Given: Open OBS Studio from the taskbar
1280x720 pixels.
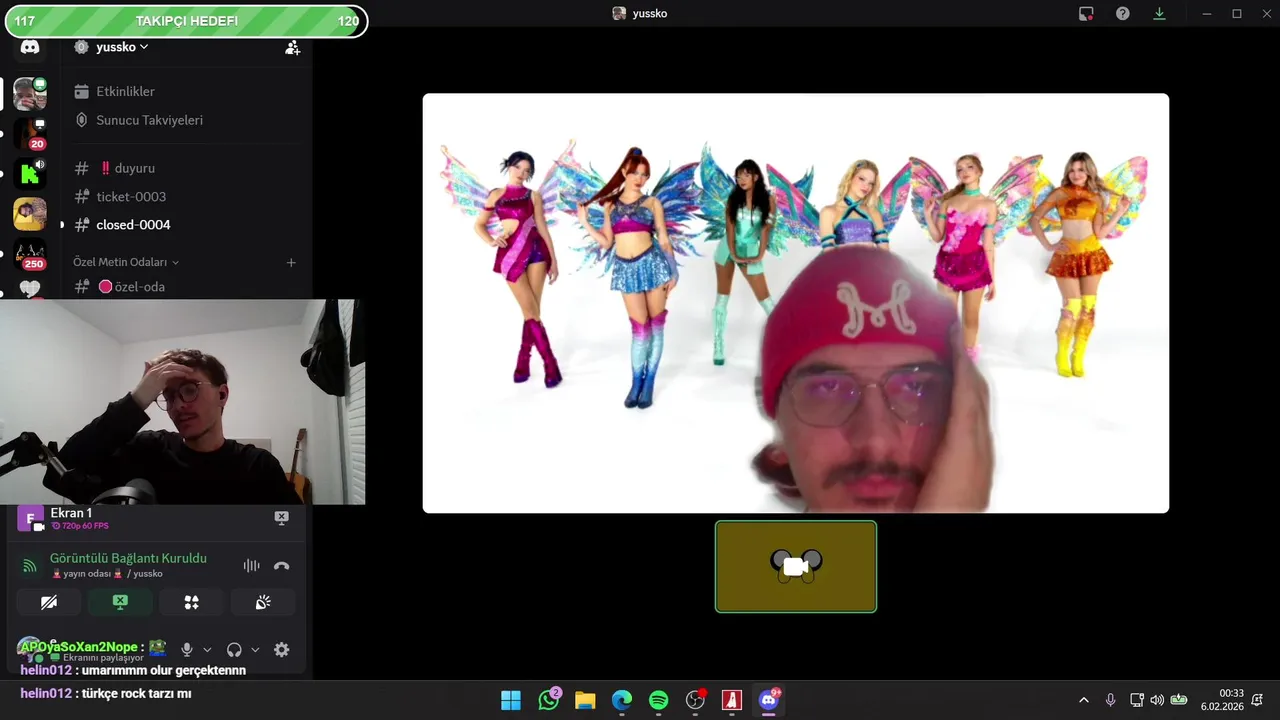Looking at the screenshot, I should (x=695, y=700).
